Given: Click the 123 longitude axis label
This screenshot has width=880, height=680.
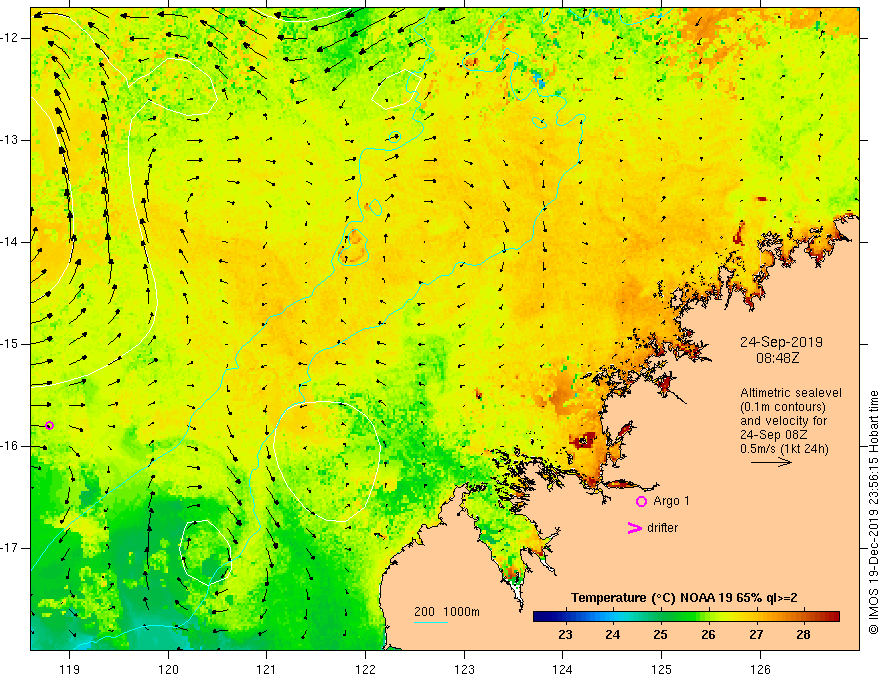Looking at the screenshot, I should click(464, 669).
